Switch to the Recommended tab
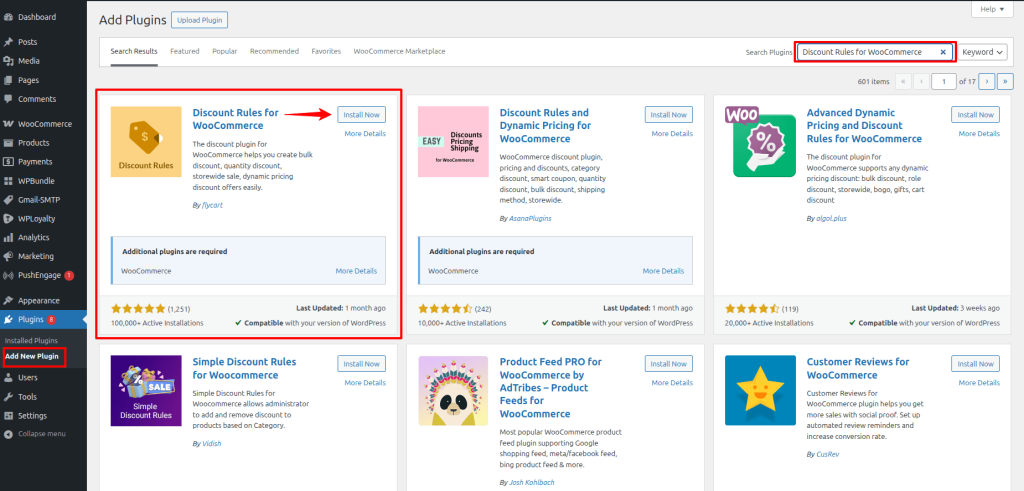The image size is (1024, 491). click(274, 52)
